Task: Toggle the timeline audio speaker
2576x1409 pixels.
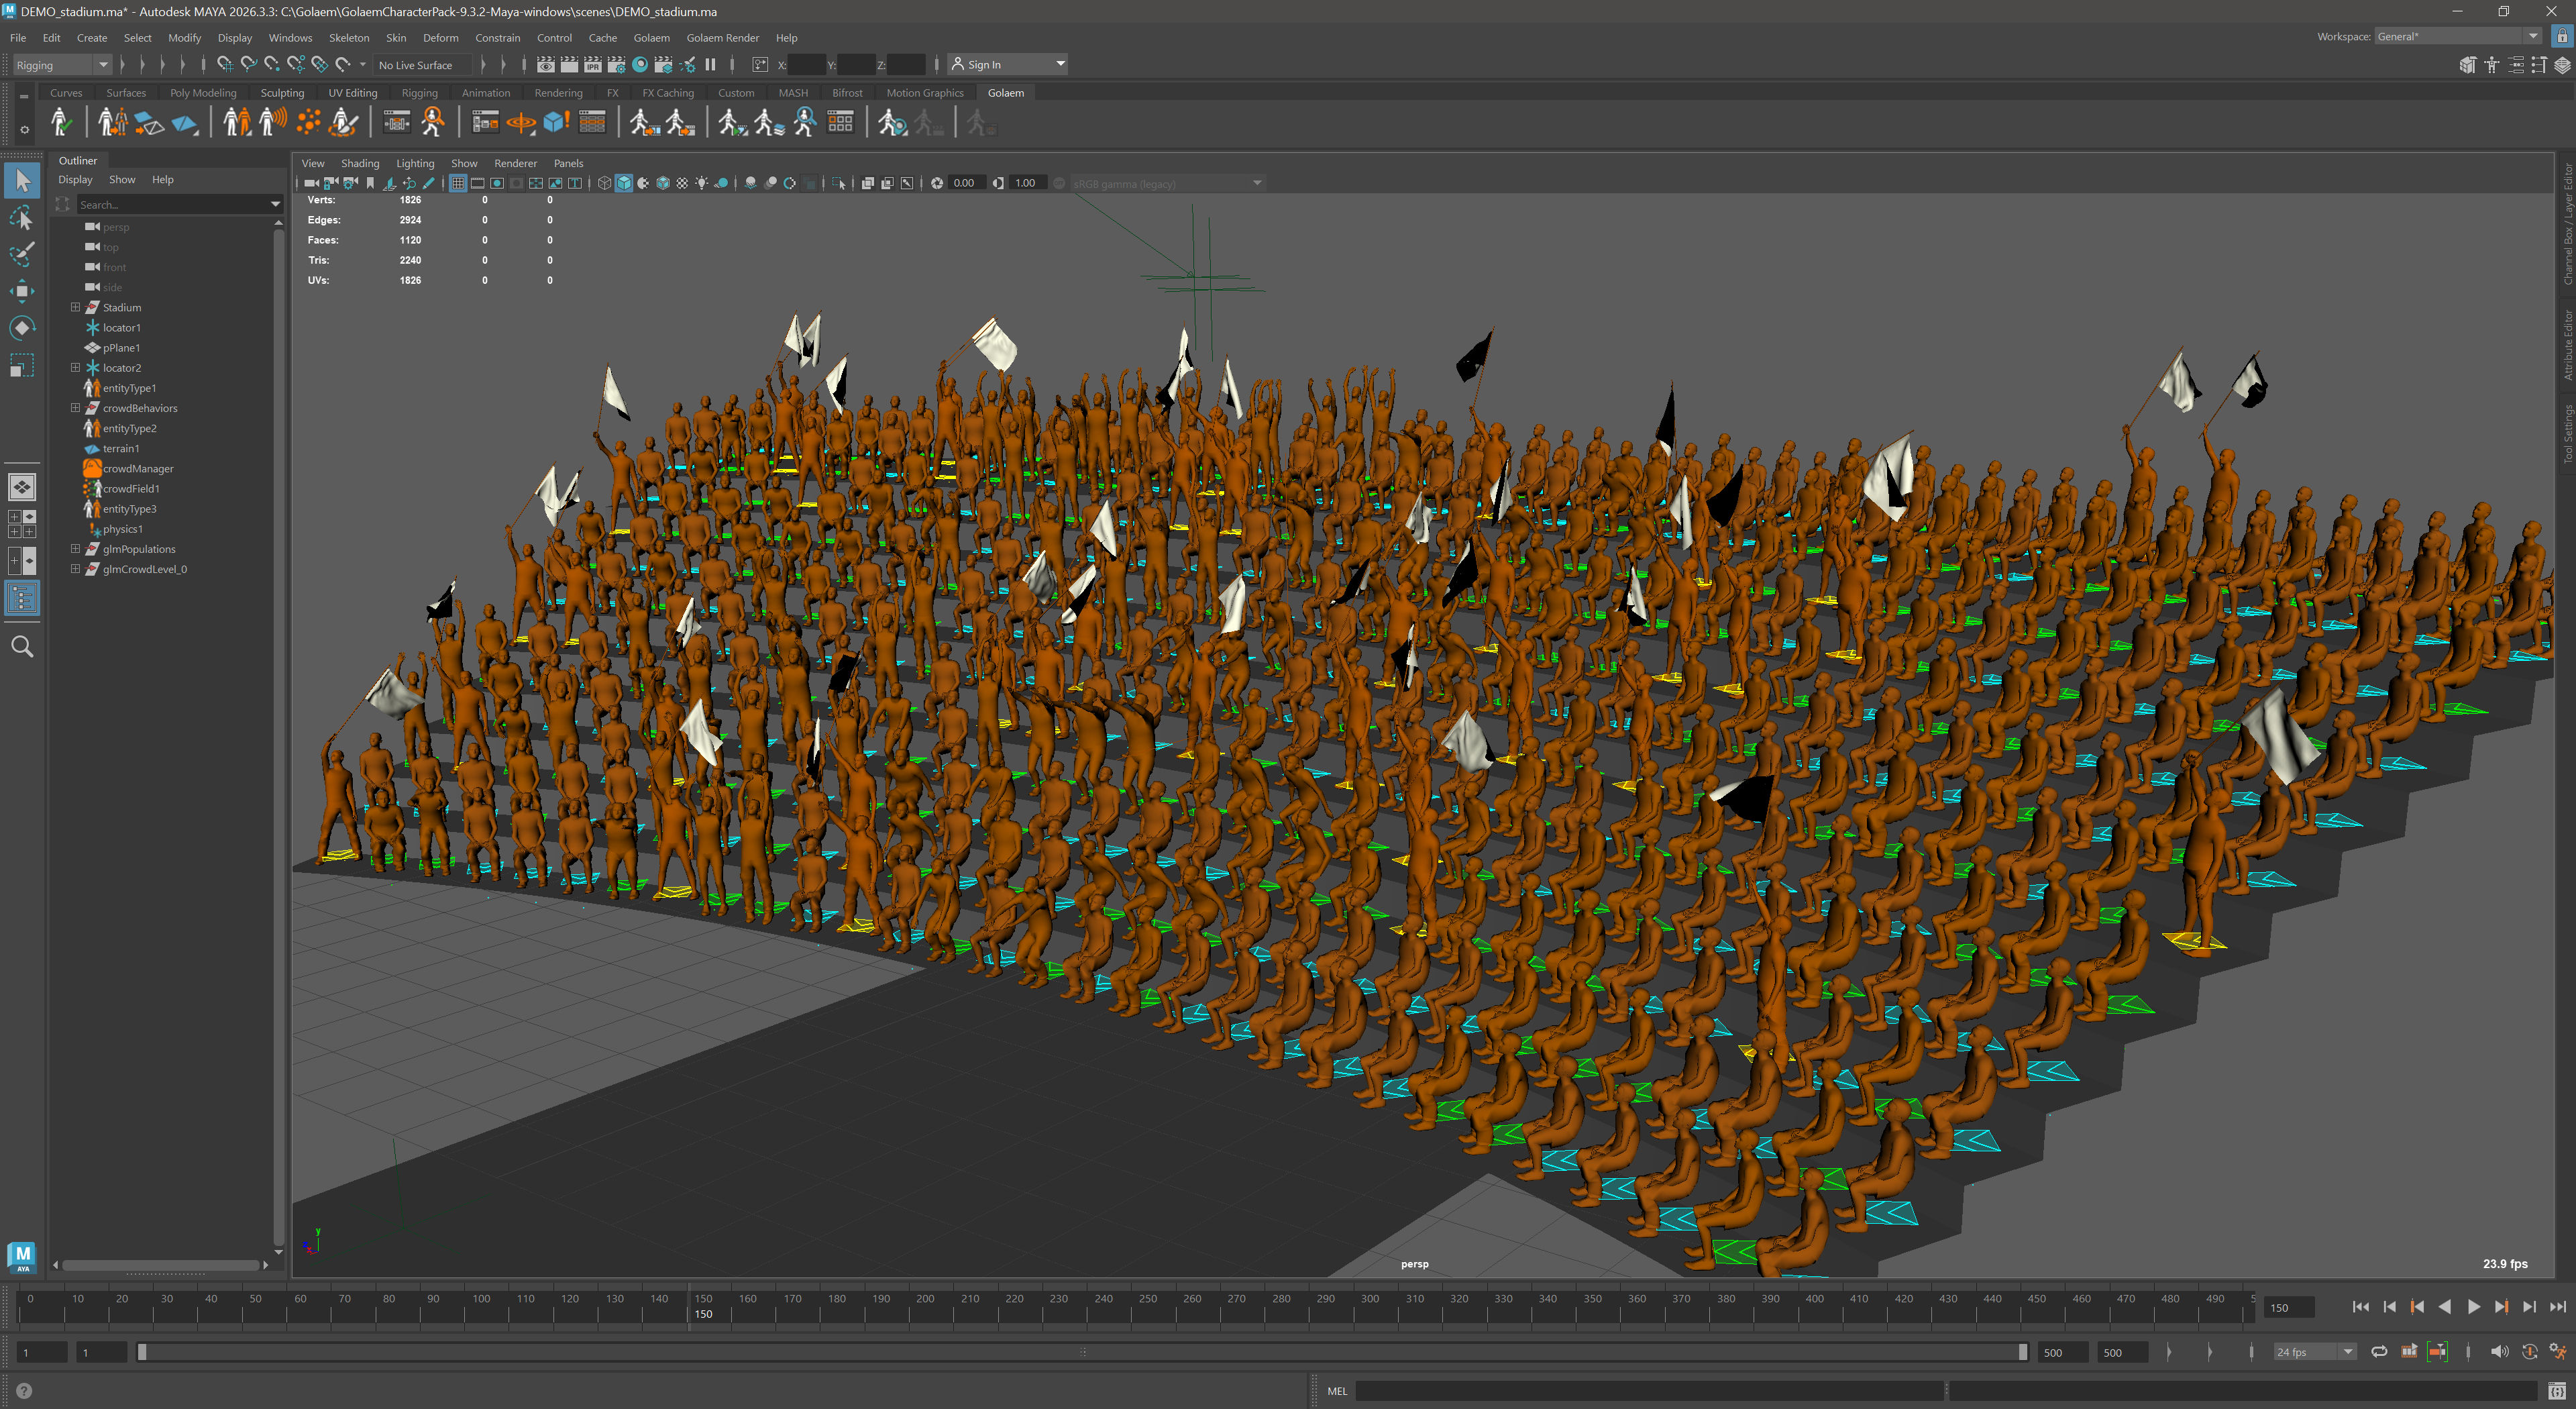Action: 2499,1352
